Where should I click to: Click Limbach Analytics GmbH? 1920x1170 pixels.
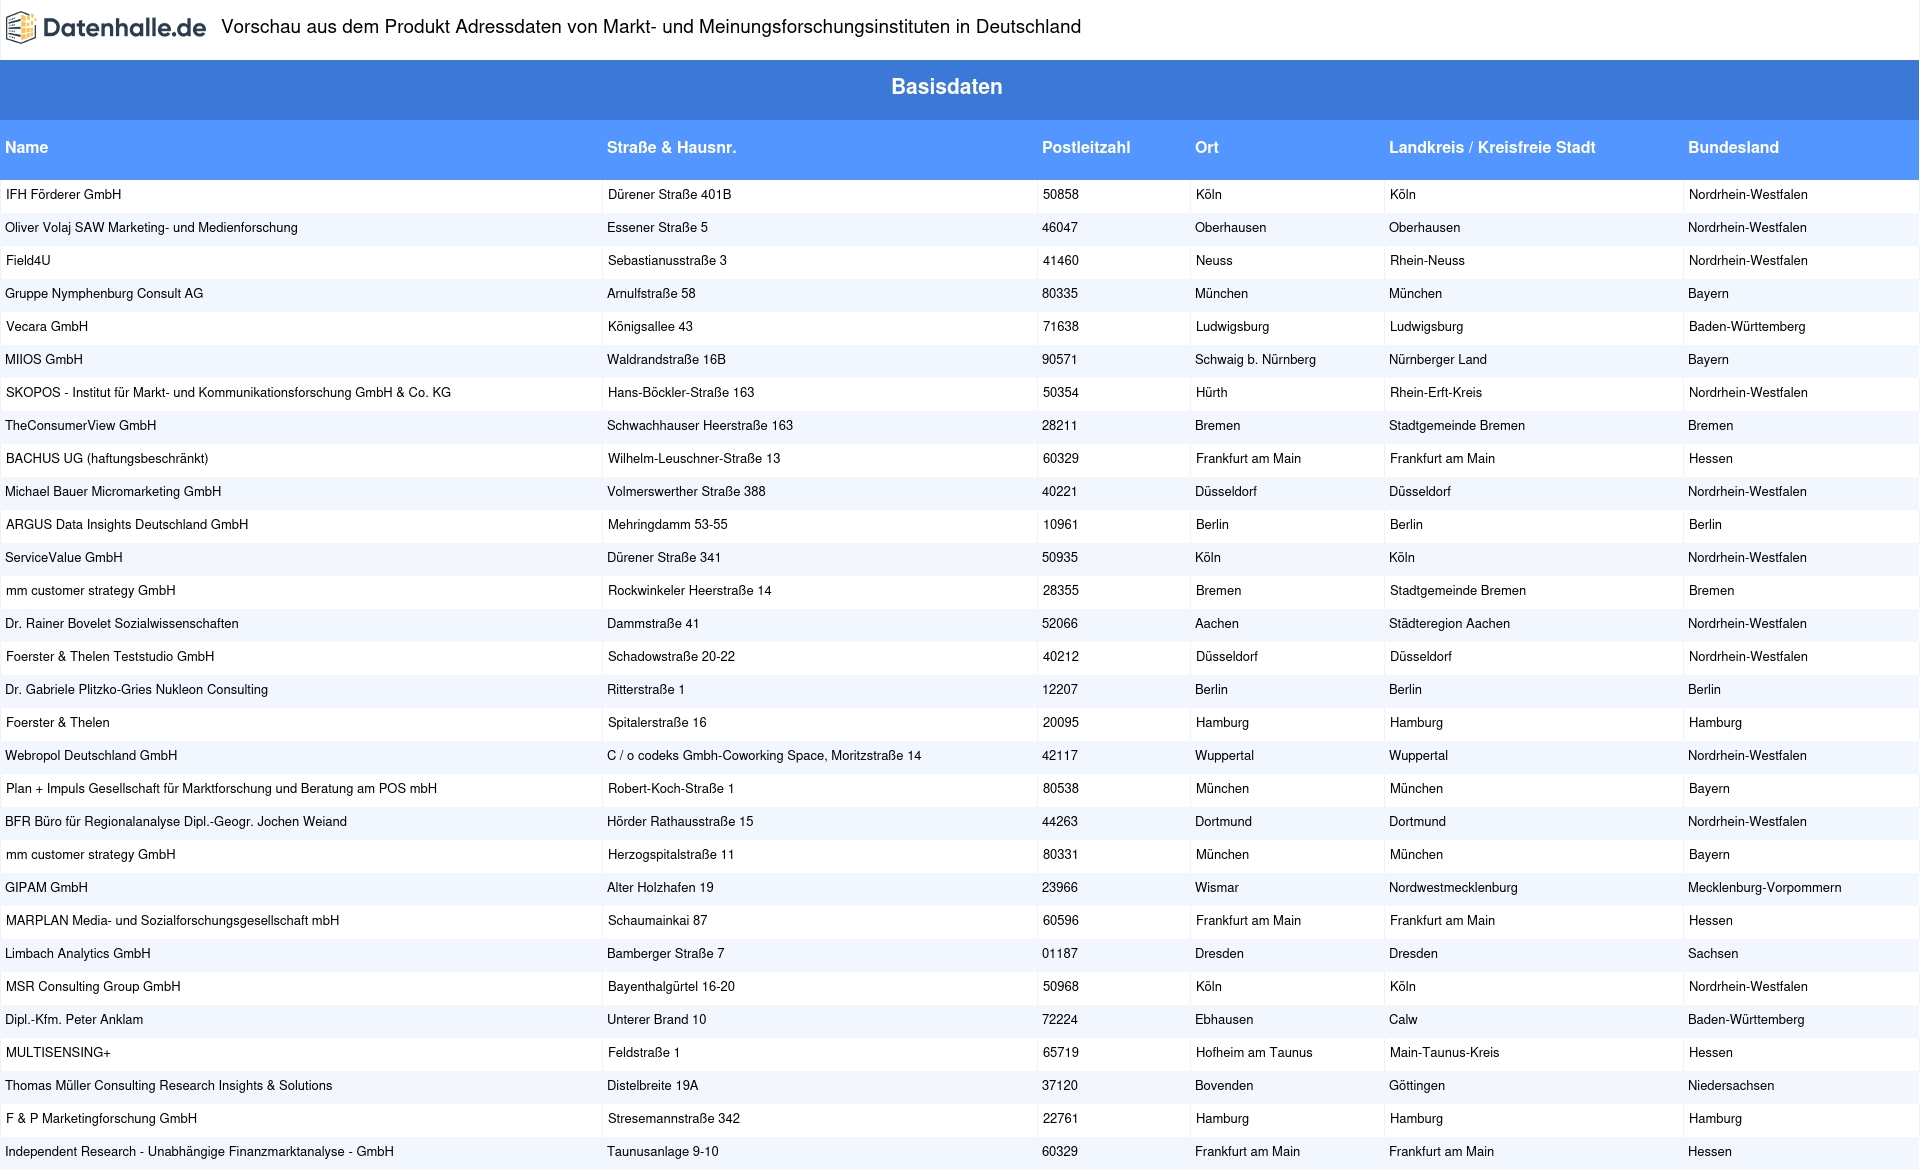(x=78, y=954)
